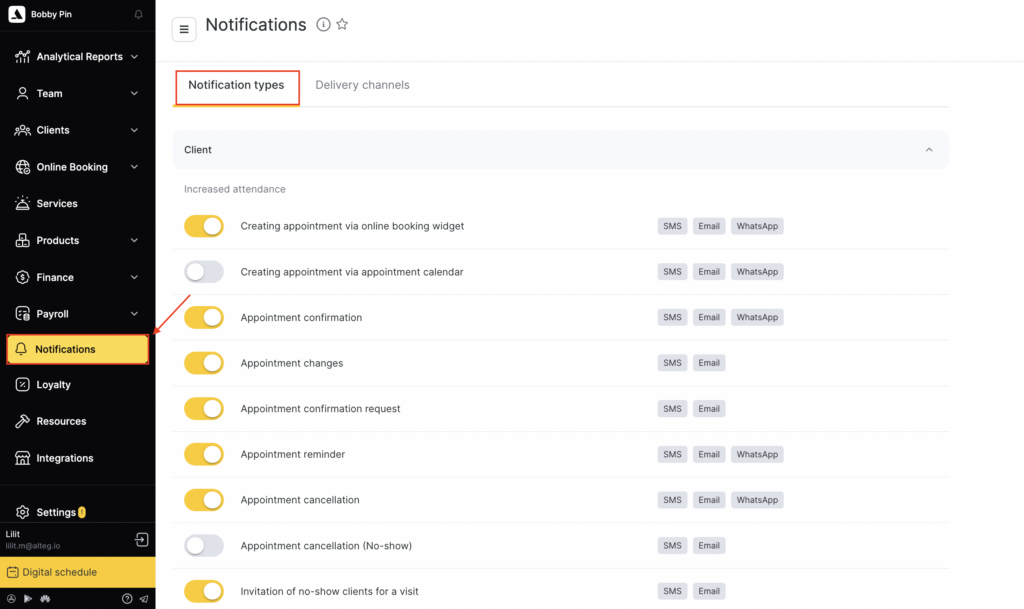The width and height of the screenshot is (1024, 609).
Task: Open the hamburger menu button
Action: click(x=184, y=30)
